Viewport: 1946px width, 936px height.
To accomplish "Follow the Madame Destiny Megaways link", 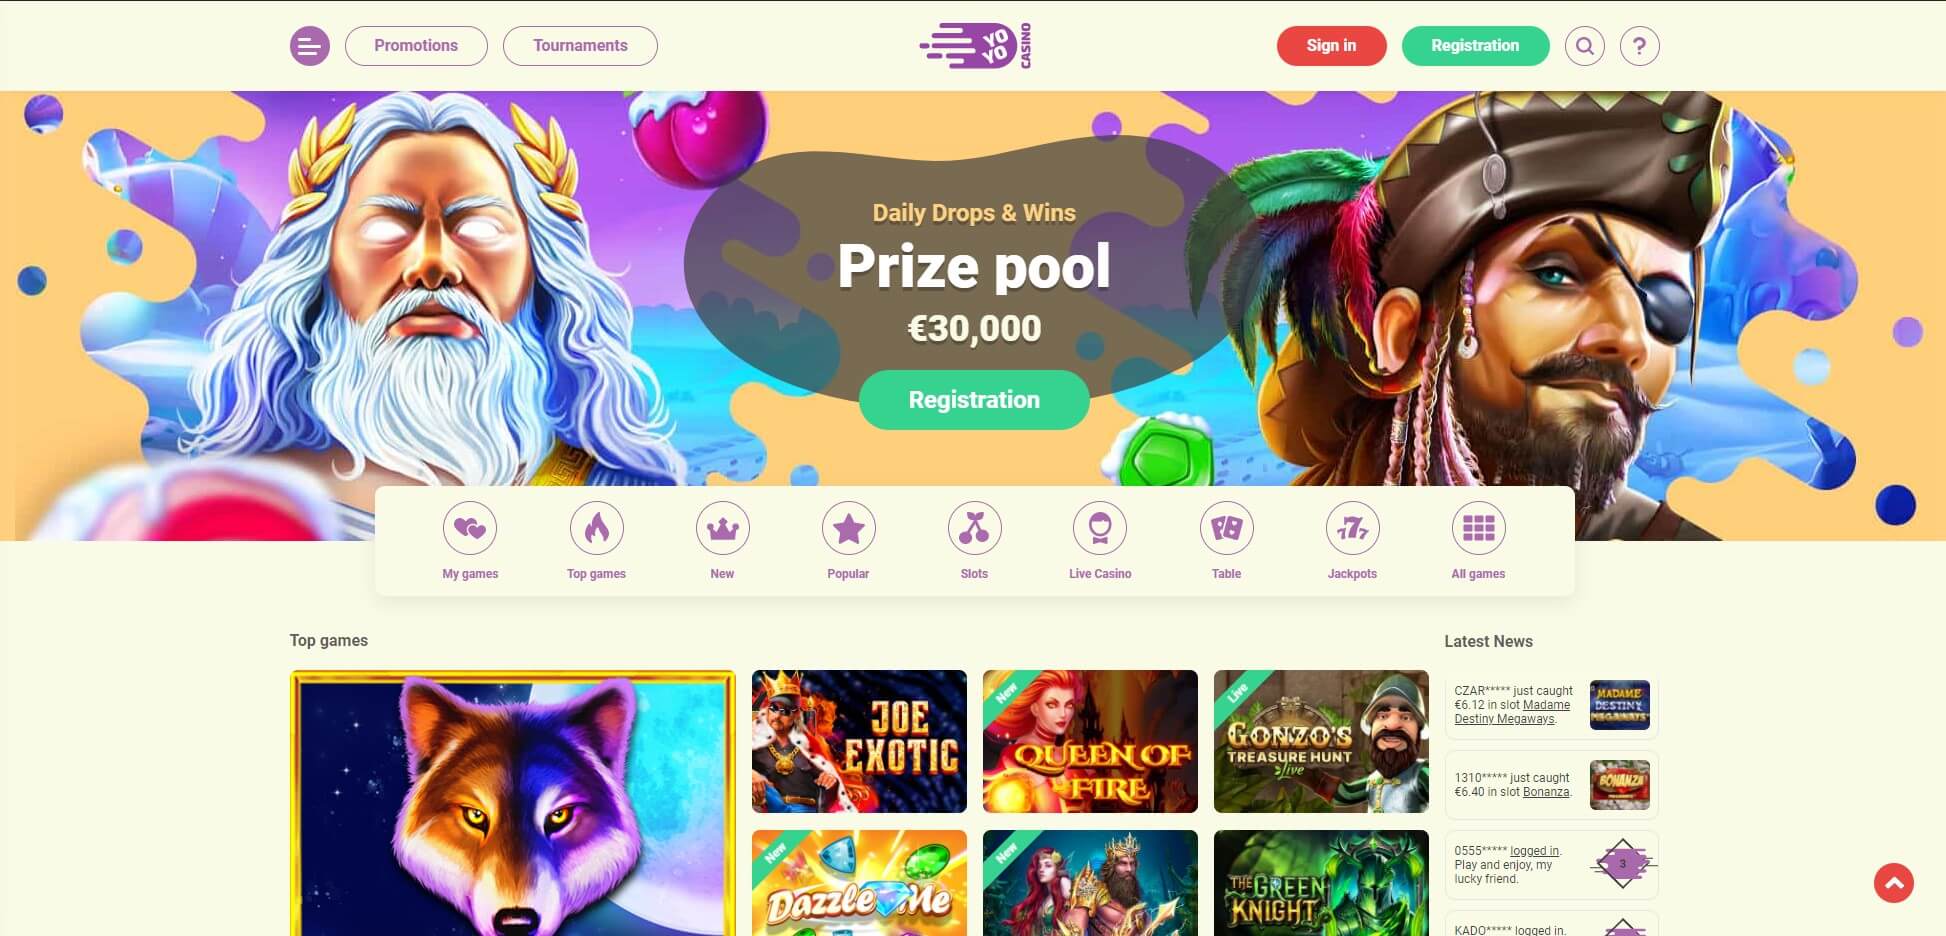I will [1512, 712].
